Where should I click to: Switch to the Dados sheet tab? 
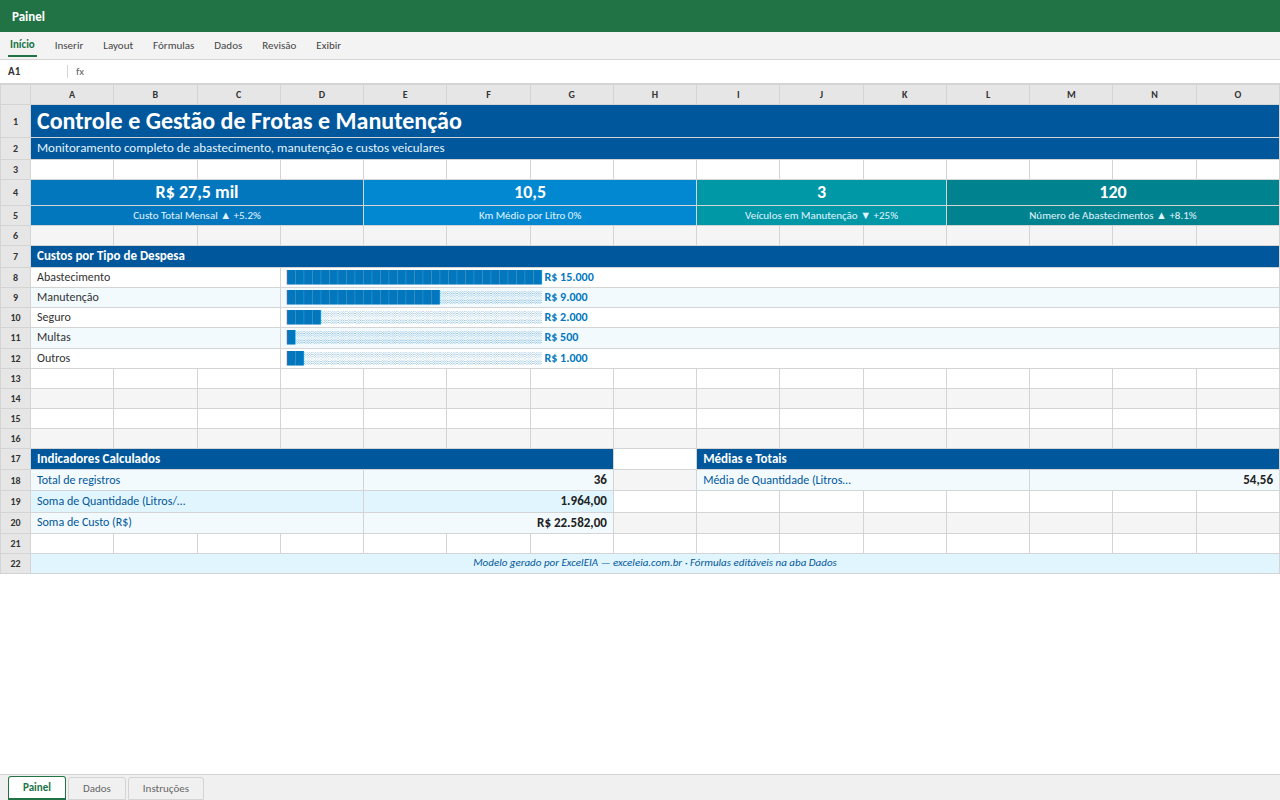pyautogui.click(x=97, y=789)
